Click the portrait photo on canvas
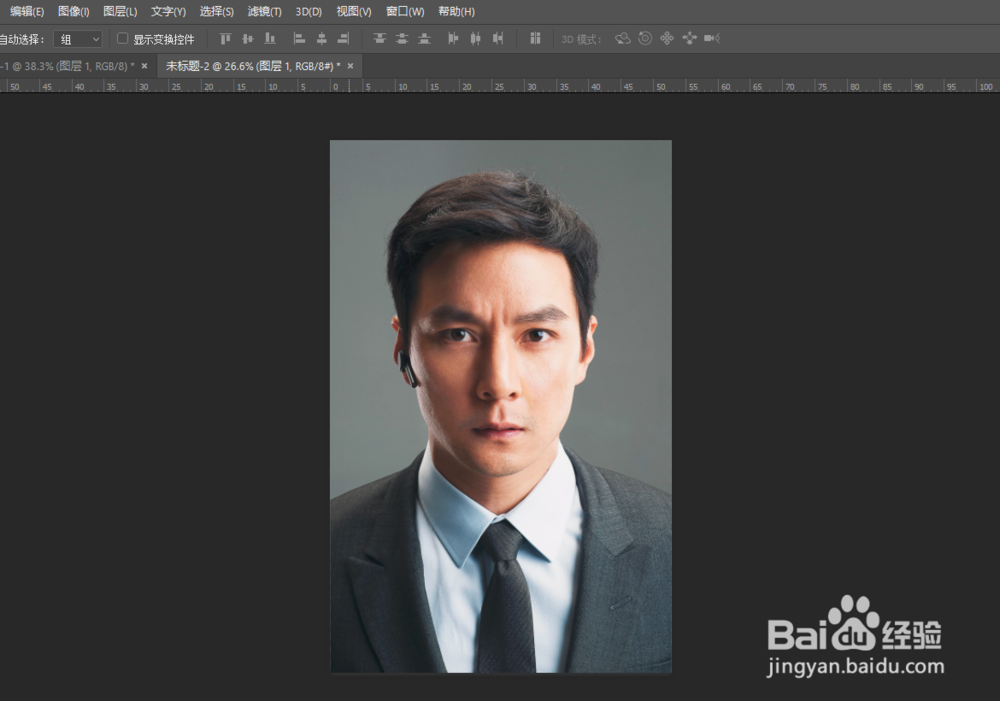Viewport: 1000px width, 701px height. pyautogui.click(x=501, y=406)
